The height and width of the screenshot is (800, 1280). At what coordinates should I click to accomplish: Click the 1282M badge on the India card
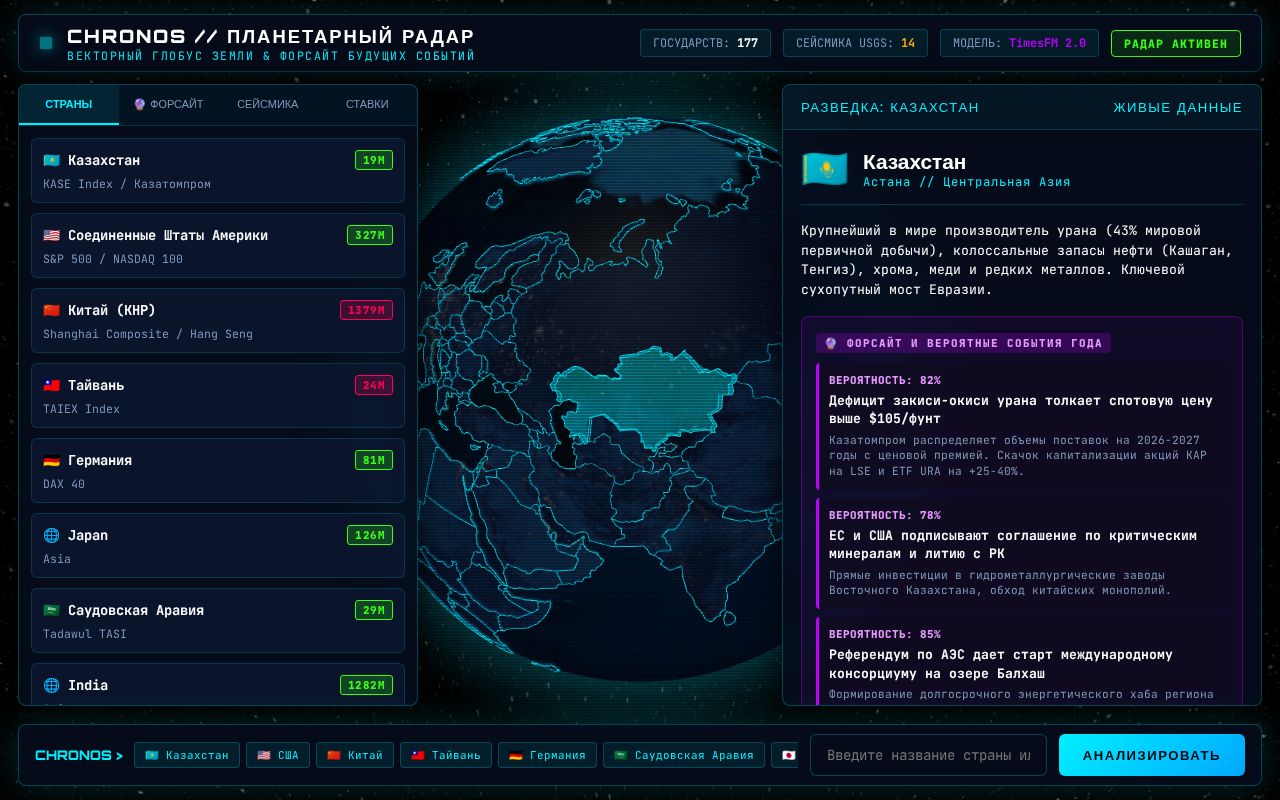point(366,685)
